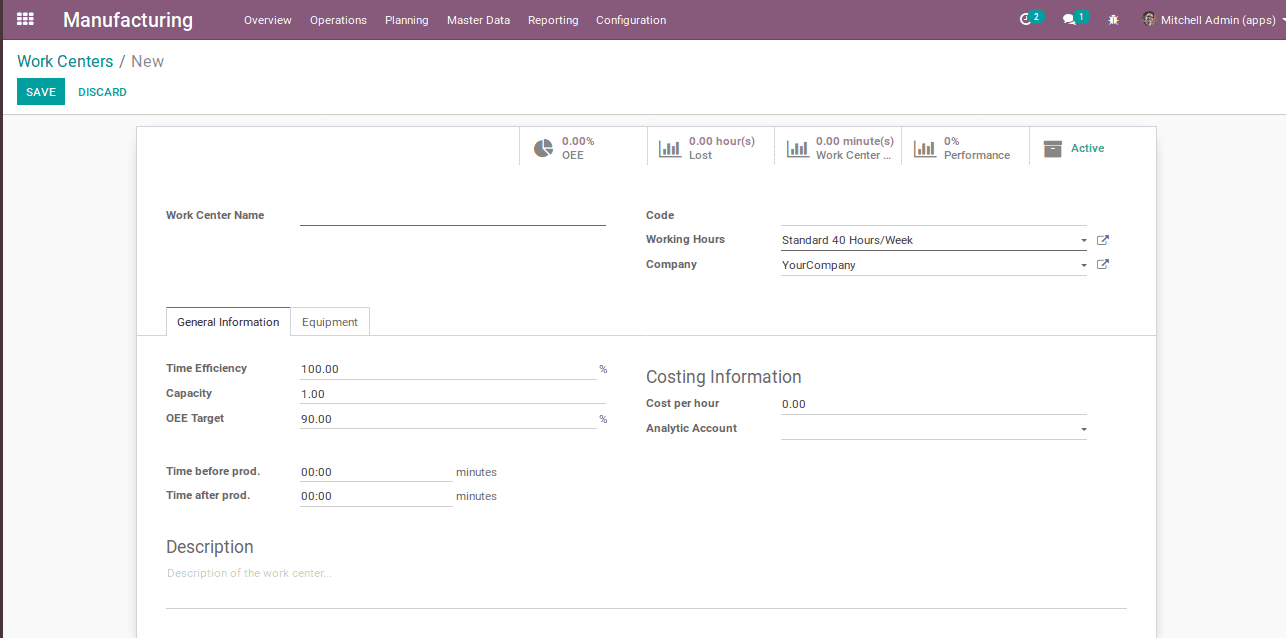This screenshot has width=1286, height=638.
Task: Open the Reporting menu
Action: 553,20
